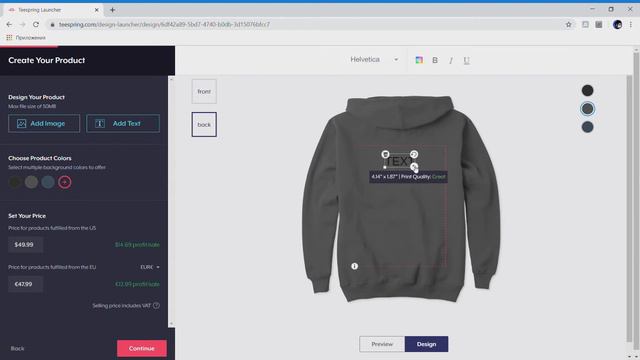The height and width of the screenshot is (360, 640).
Task: Reload the current browser page
Action: 36,24
